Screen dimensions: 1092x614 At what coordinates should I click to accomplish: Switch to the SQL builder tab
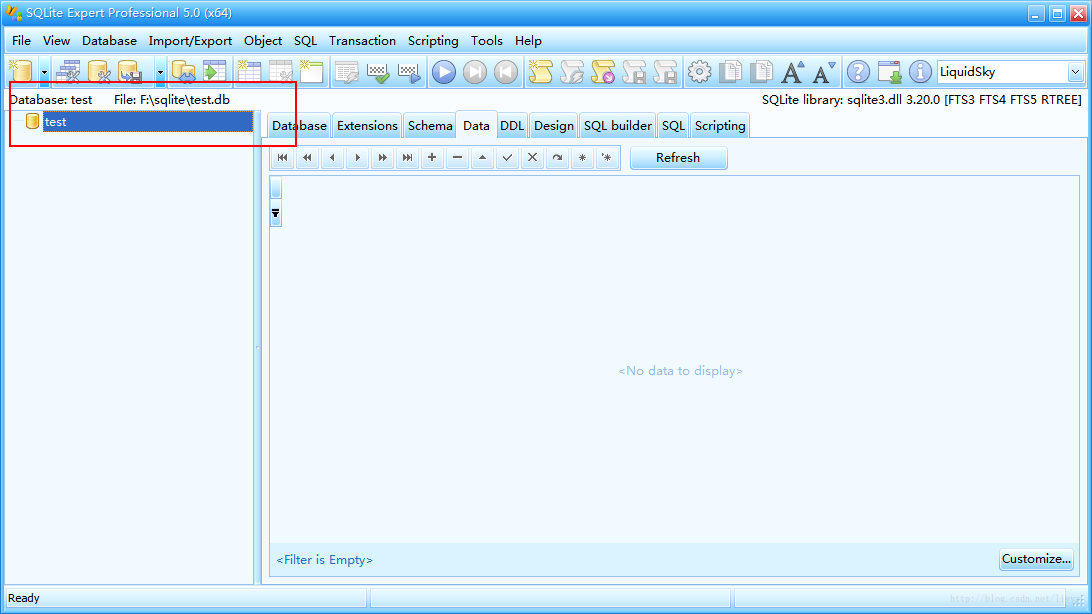[x=618, y=126]
